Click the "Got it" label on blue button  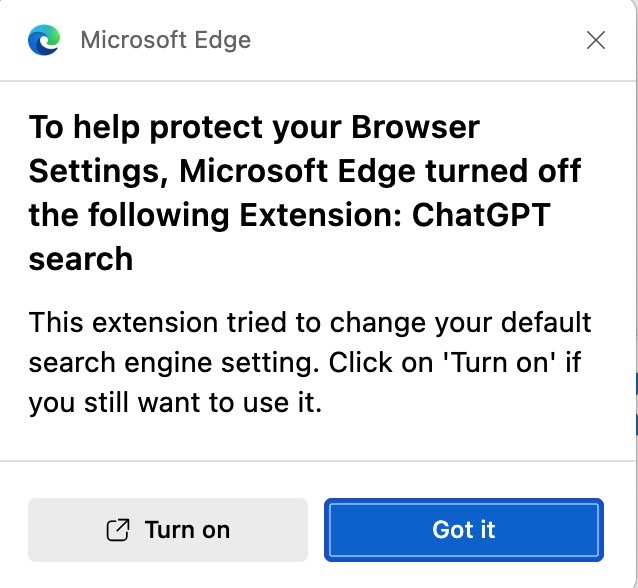(464, 530)
